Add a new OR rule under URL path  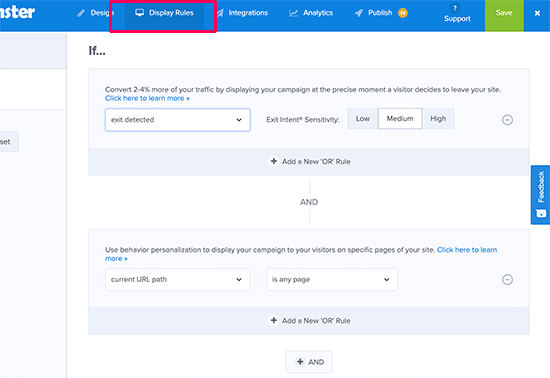tap(309, 320)
